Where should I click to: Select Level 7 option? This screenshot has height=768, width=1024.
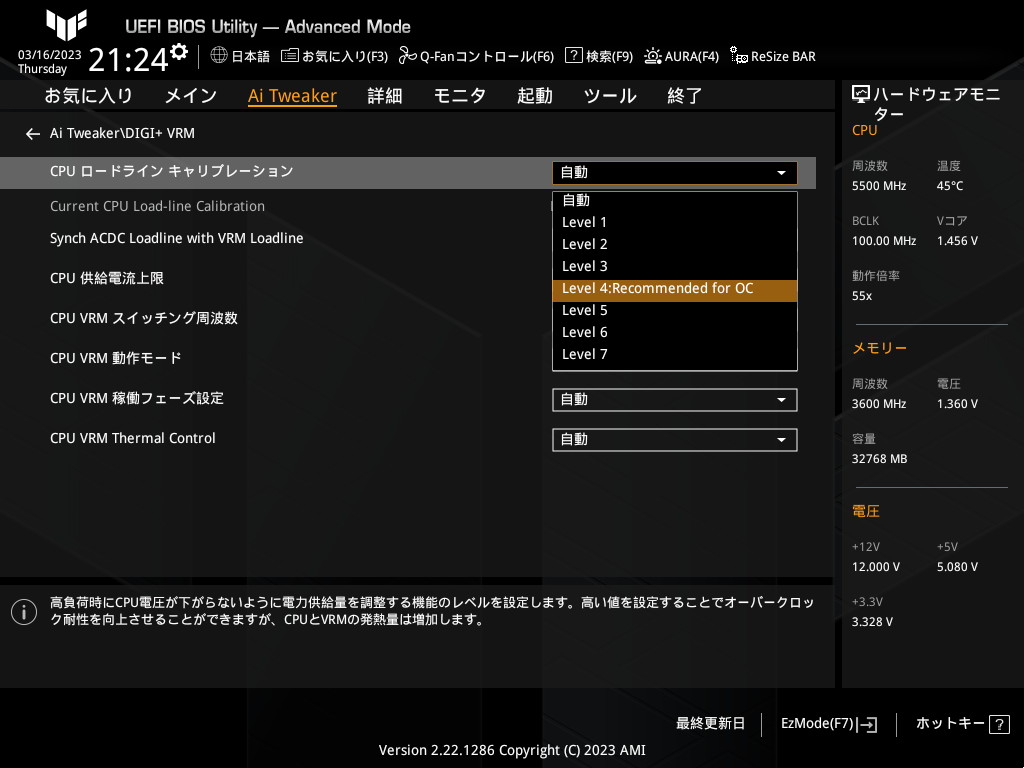675,355
